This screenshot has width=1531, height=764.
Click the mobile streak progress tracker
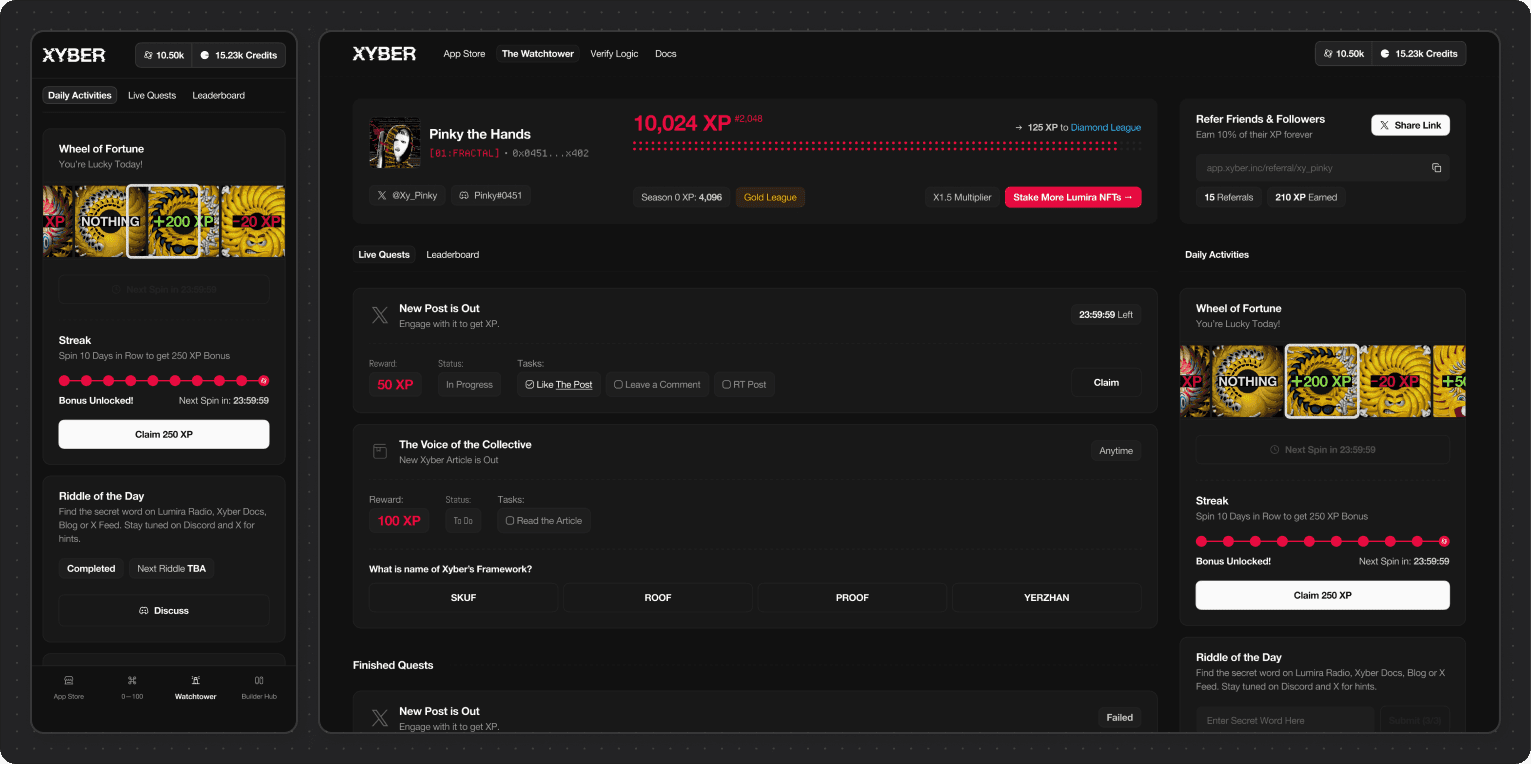(x=164, y=381)
